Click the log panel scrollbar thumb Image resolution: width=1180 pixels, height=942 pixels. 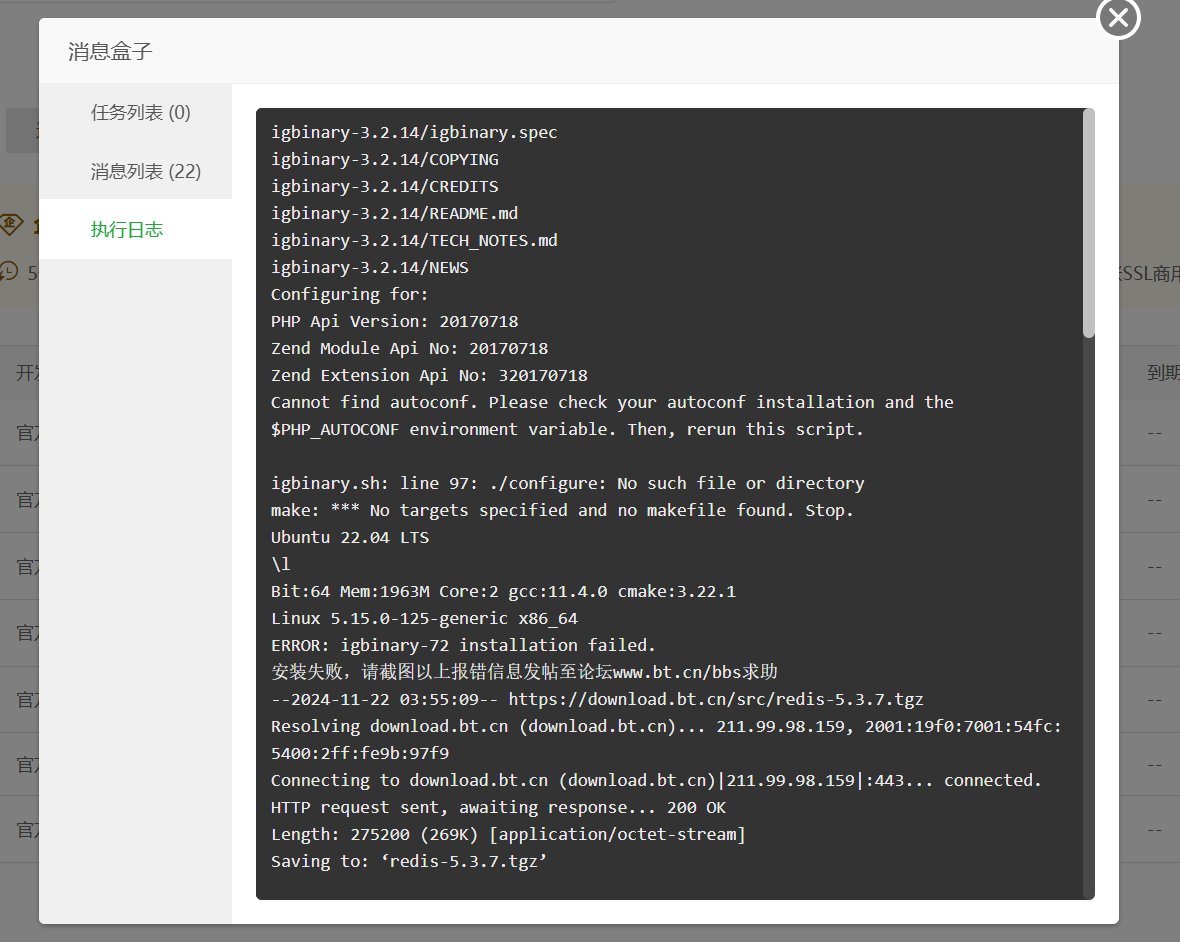pyautogui.click(x=1088, y=223)
